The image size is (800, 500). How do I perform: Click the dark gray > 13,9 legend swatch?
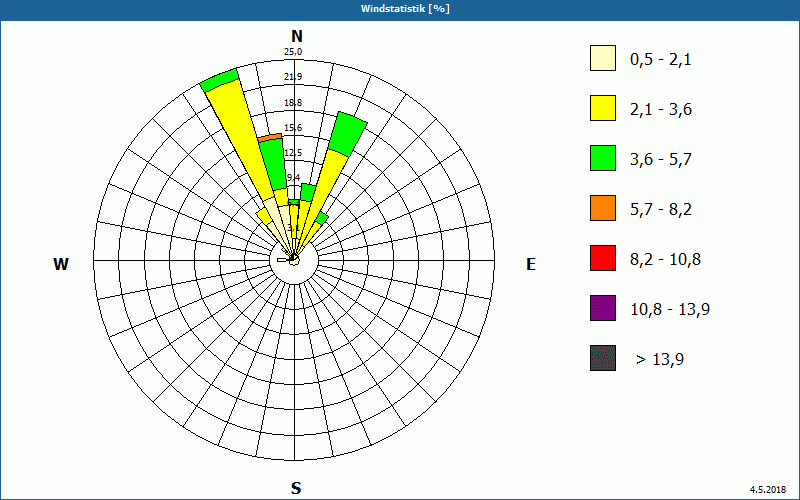pos(603,358)
